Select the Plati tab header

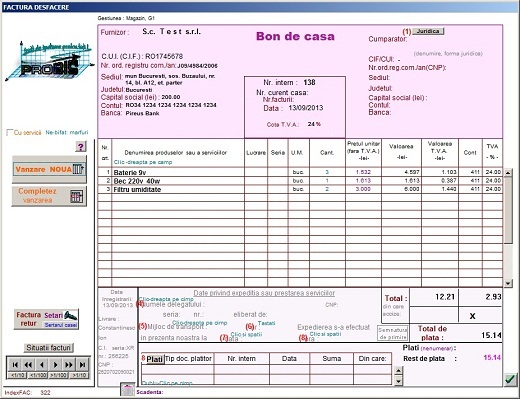pyautogui.click(x=155, y=359)
